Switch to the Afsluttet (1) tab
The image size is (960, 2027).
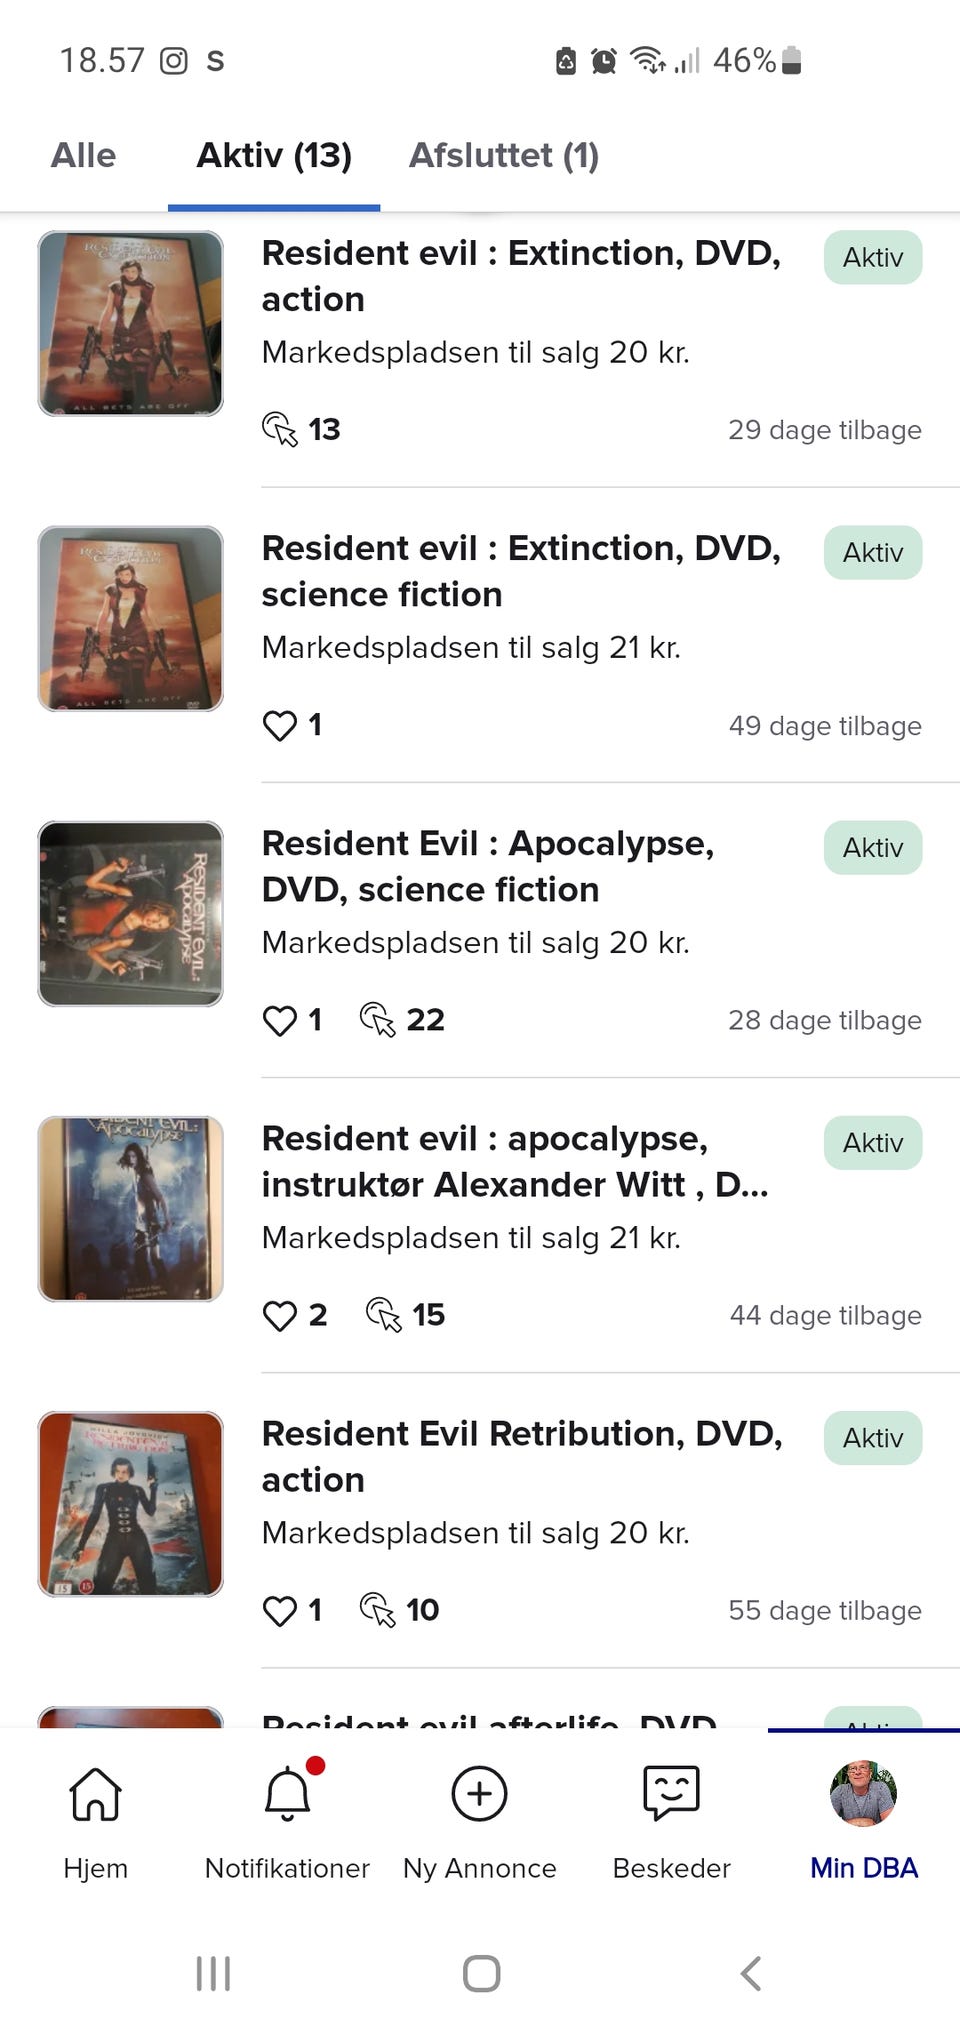coord(504,156)
